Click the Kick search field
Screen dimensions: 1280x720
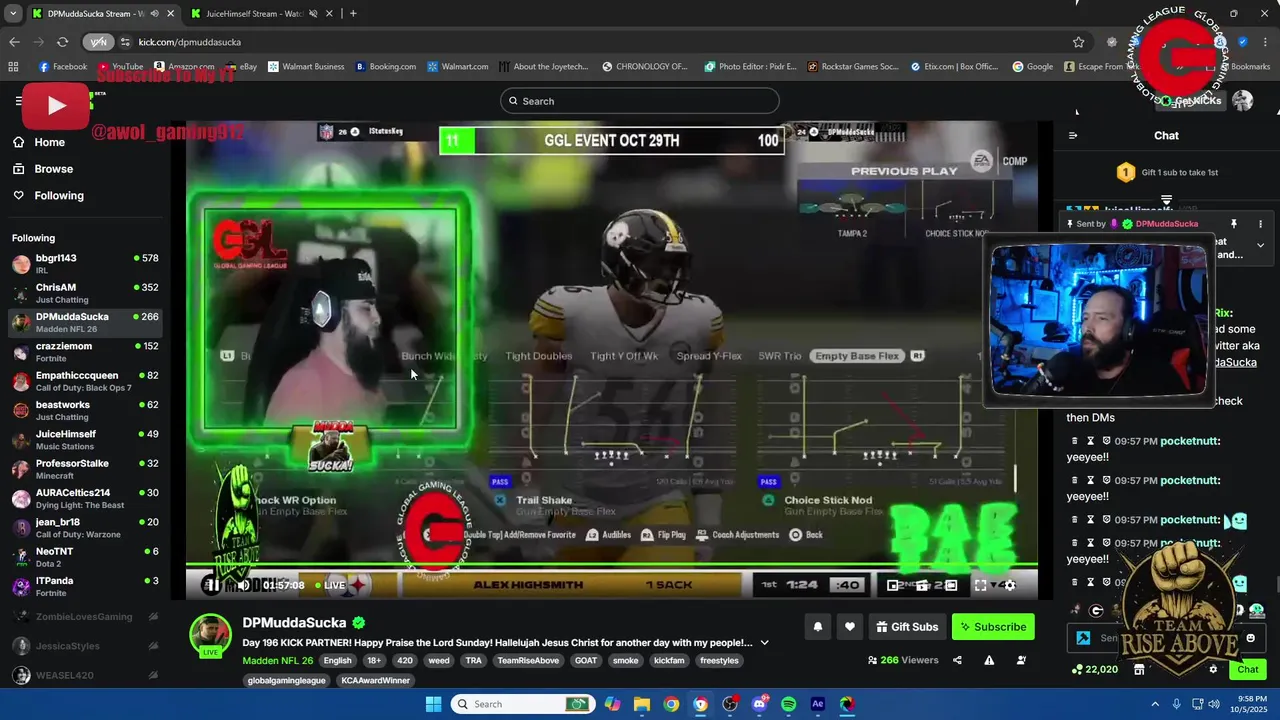point(640,101)
